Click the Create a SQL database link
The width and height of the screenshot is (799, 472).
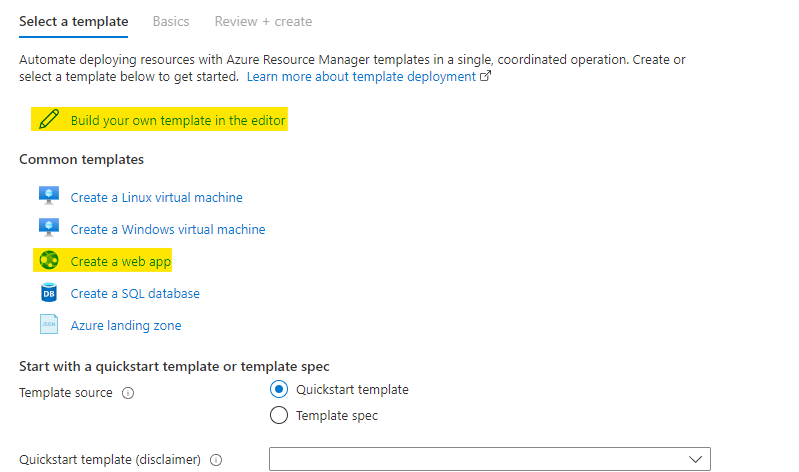pos(135,294)
